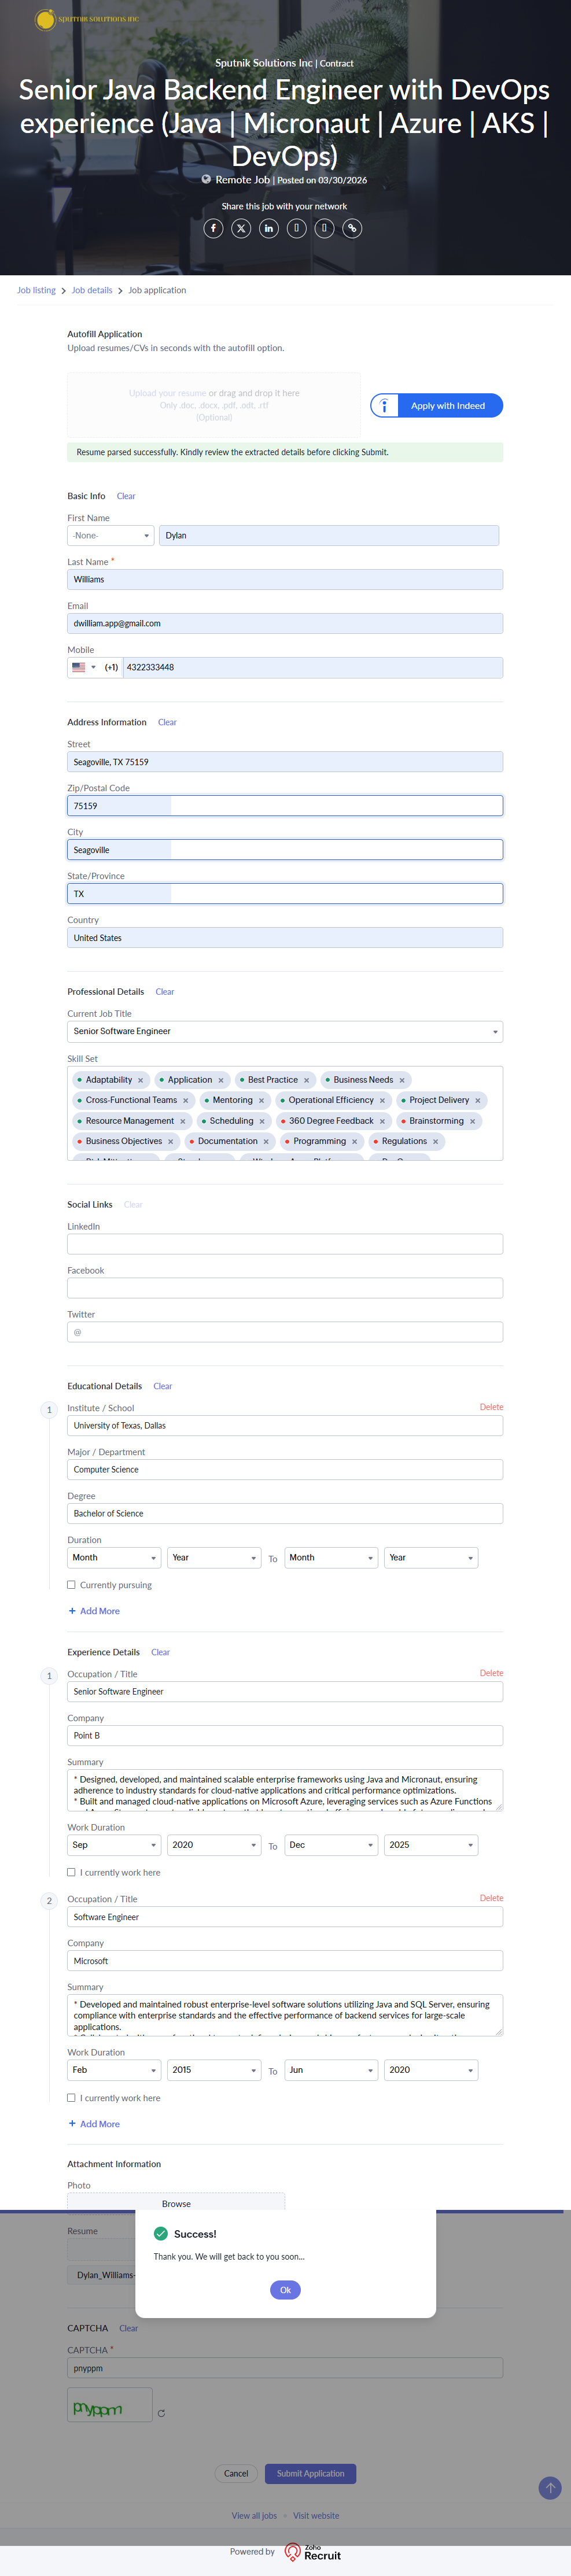The height and width of the screenshot is (2576, 571).
Task: Go to Job details breadcrumb
Action: (x=92, y=290)
